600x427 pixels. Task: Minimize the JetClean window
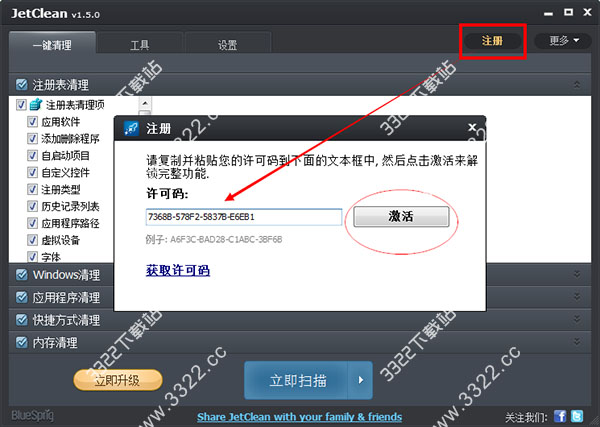[548, 13]
